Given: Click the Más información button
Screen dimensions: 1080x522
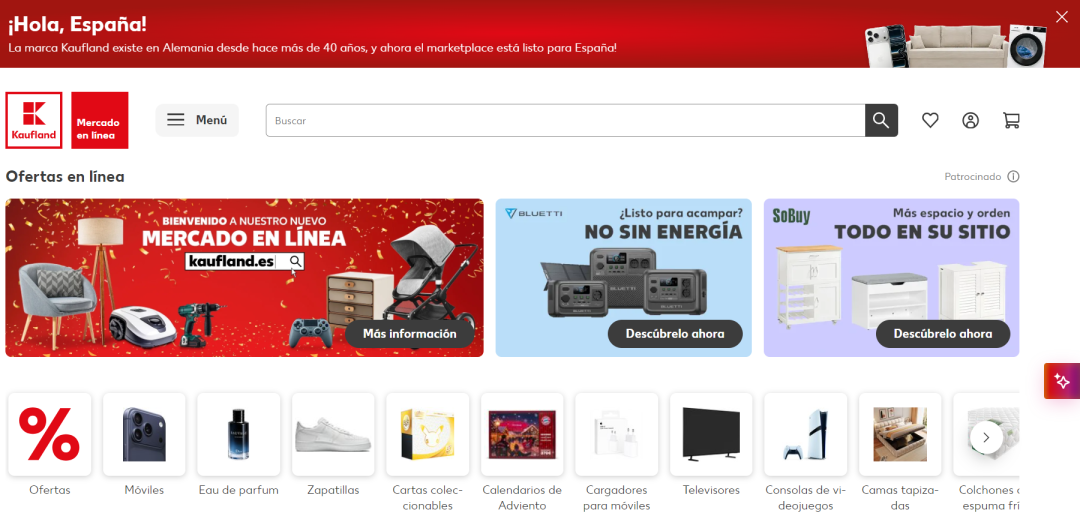Looking at the screenshot, I should pyautogui.click(x=410, y=334).
